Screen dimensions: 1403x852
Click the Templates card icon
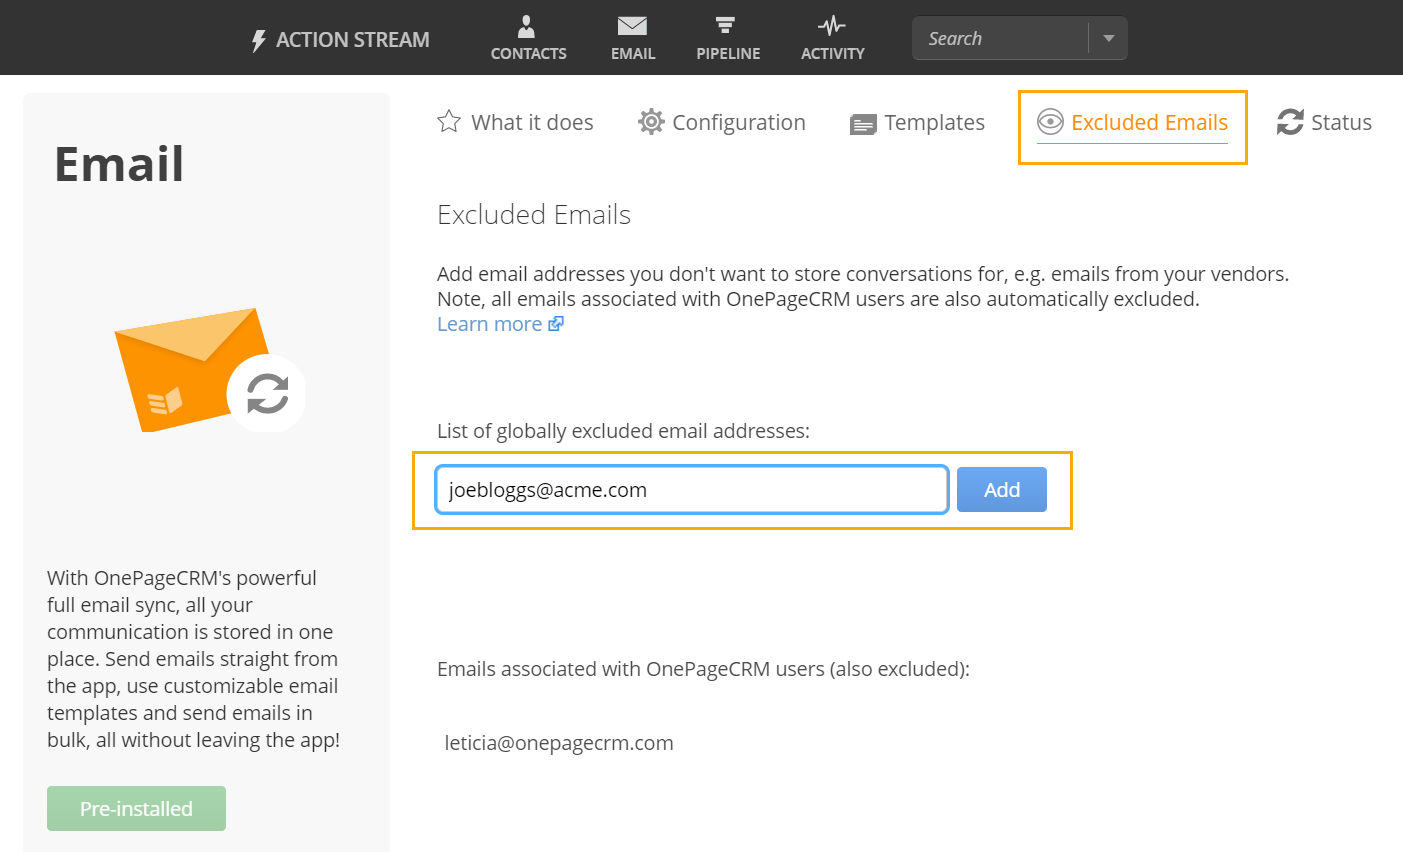[x=863, y=124]
